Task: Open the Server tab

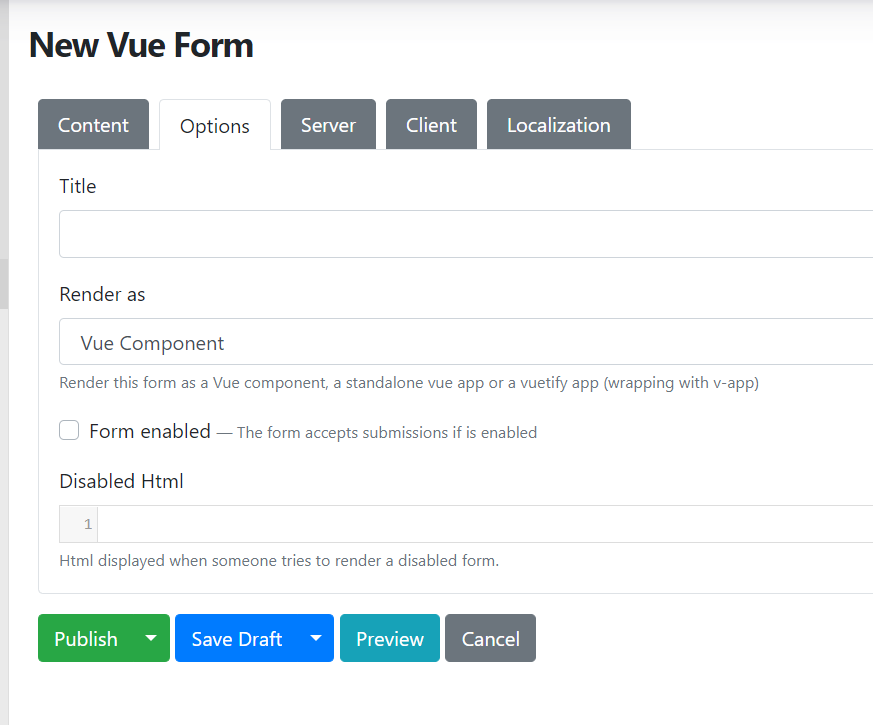Action: tap(328, 125)
